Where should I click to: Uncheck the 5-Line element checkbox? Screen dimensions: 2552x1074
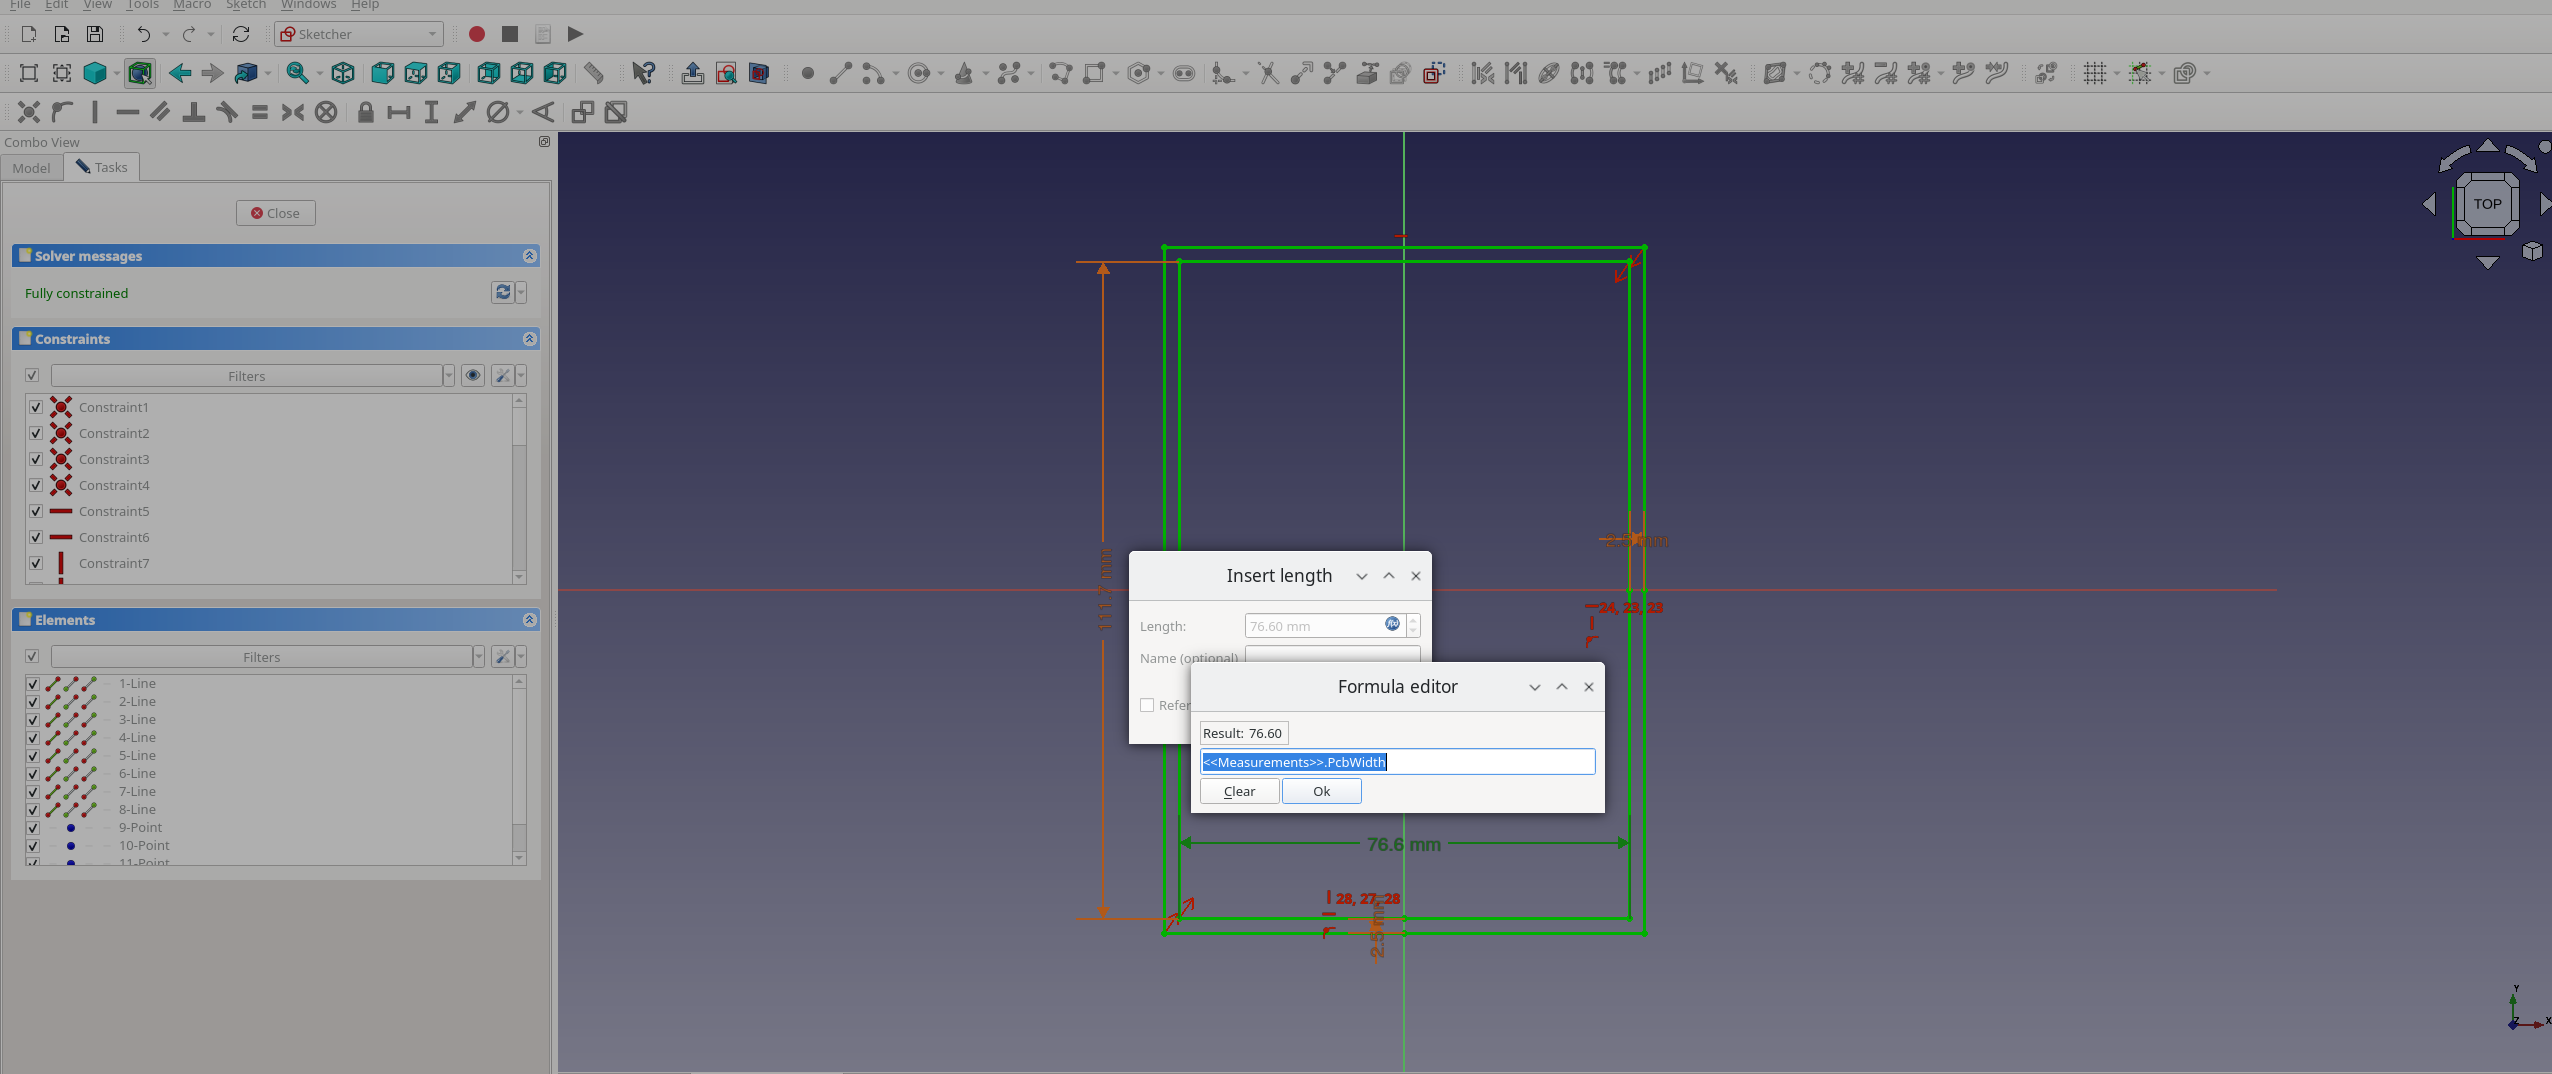tap(32, 755)
